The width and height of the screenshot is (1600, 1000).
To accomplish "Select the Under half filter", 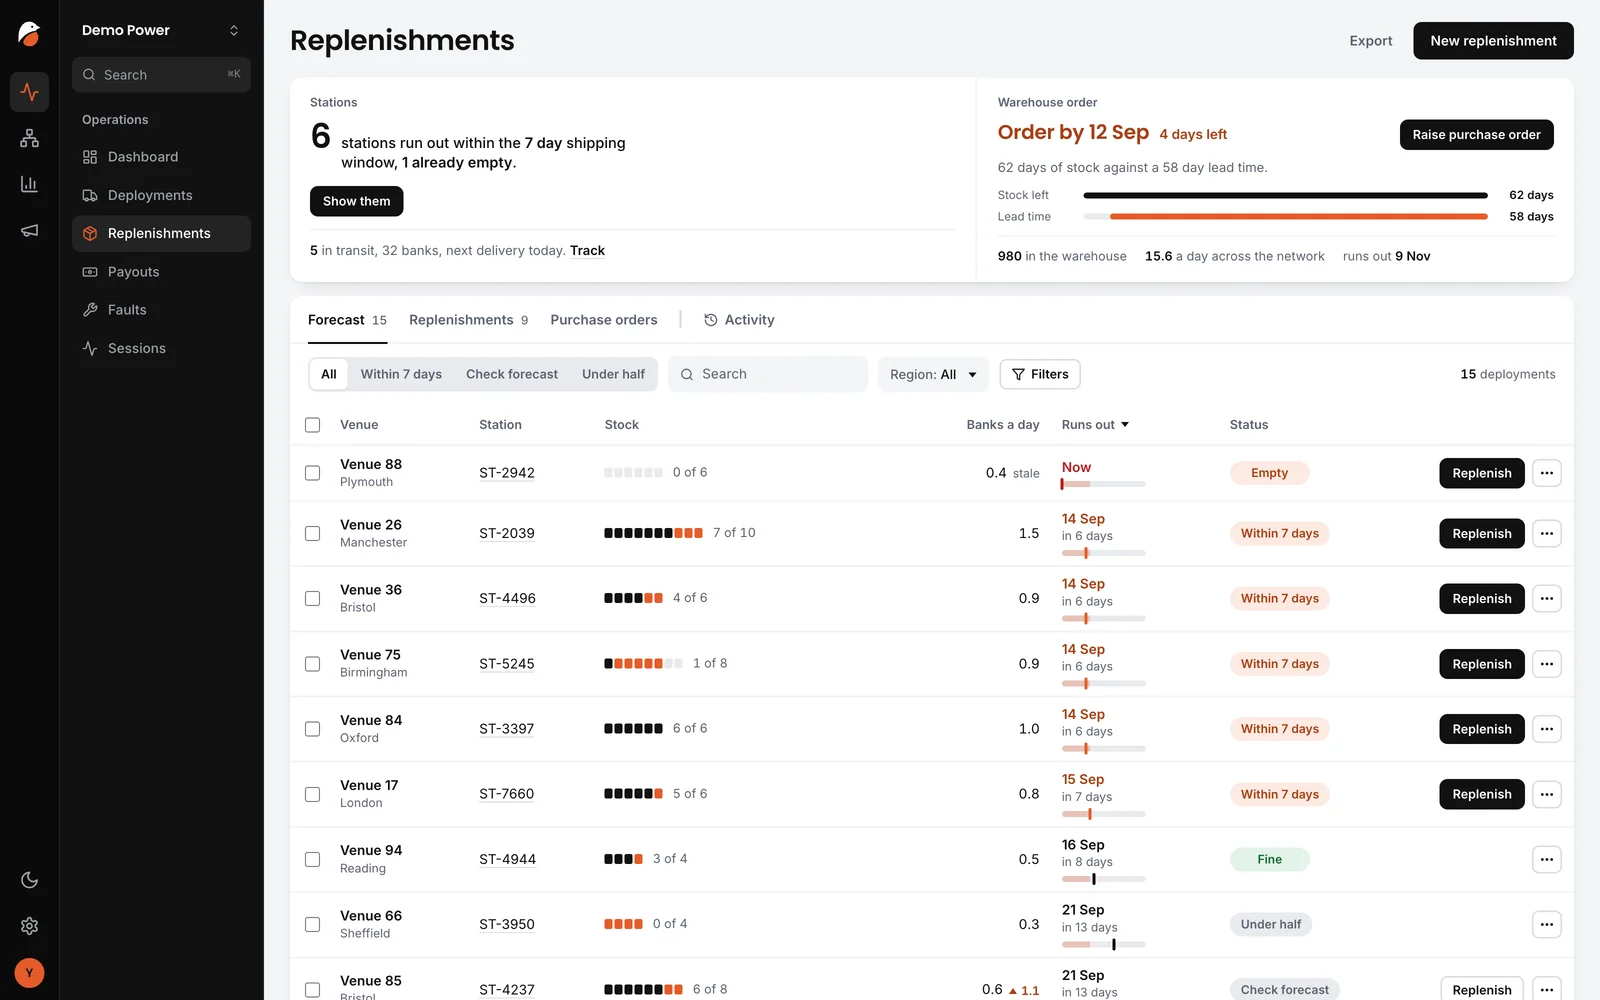I will click(613, 374).
